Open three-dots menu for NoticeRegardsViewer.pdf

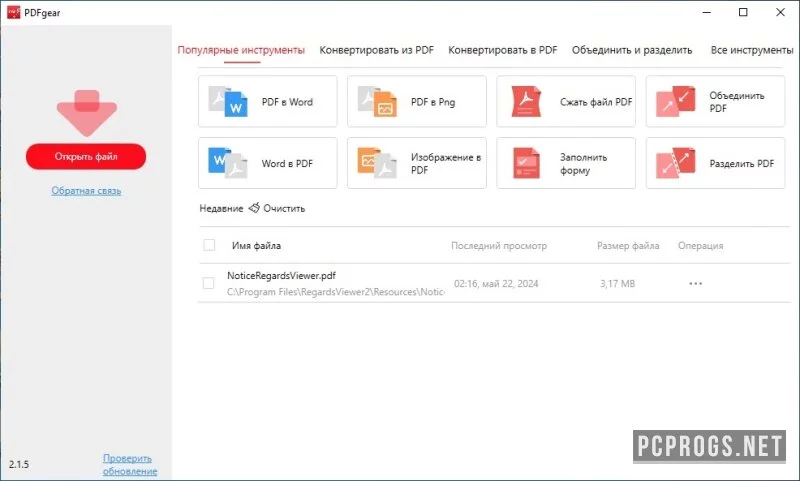(x=695, y=284)
